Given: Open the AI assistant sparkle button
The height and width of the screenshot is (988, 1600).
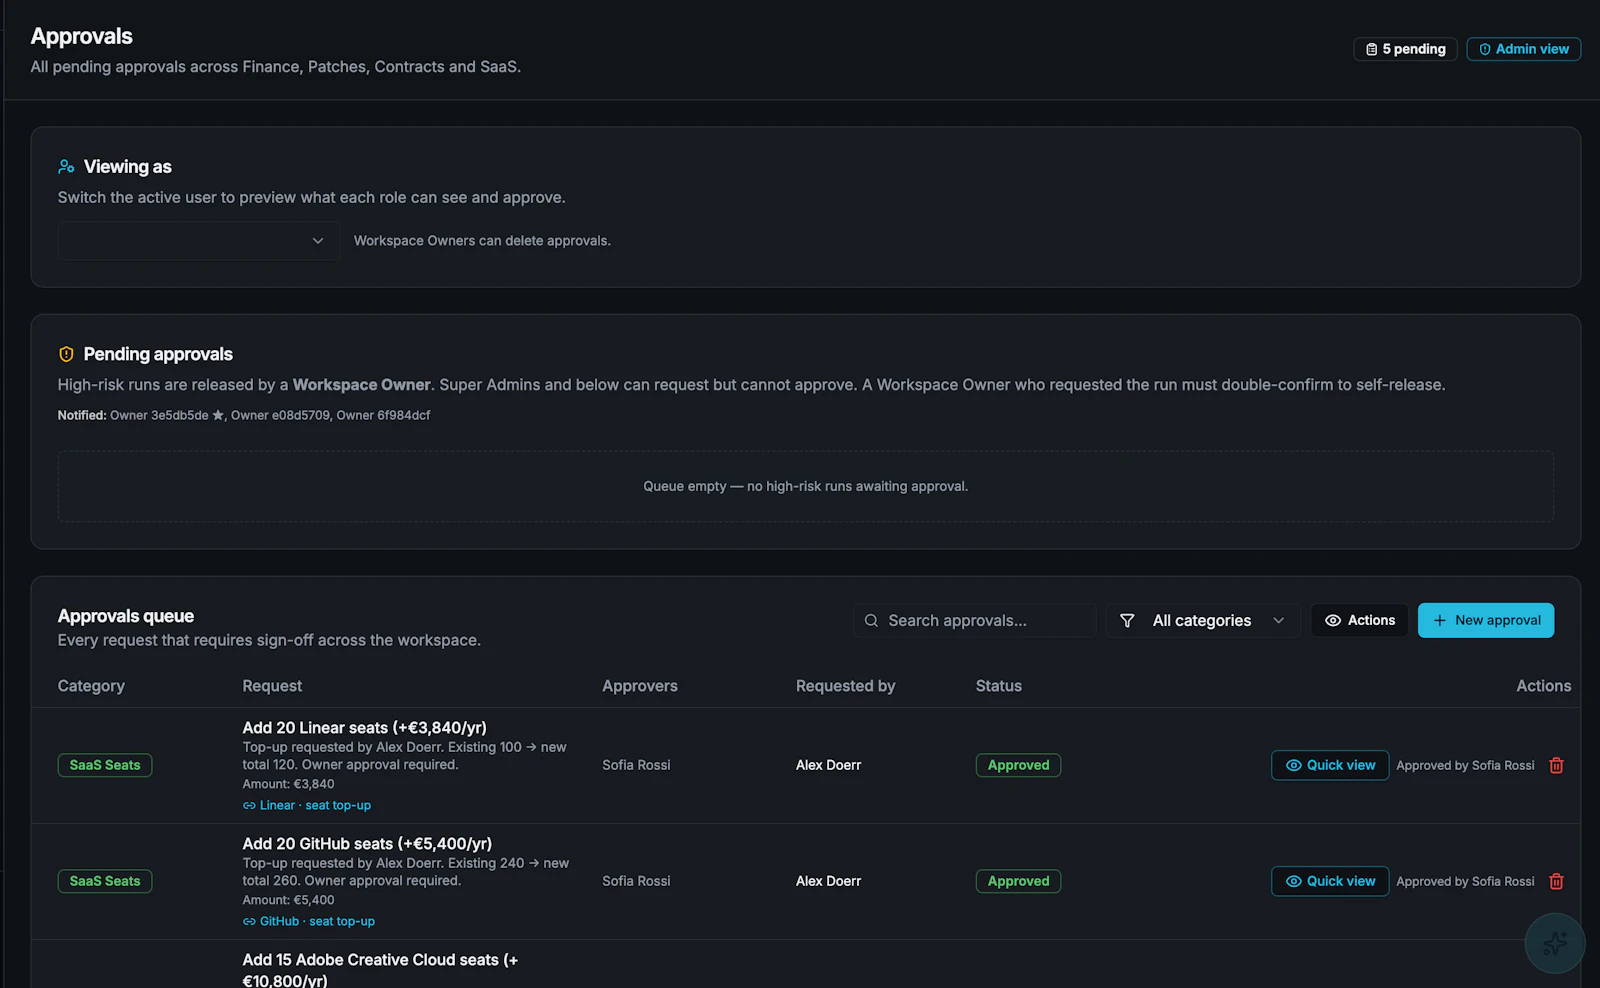Looking at the screenshot, I should (x=1555, y=943).
